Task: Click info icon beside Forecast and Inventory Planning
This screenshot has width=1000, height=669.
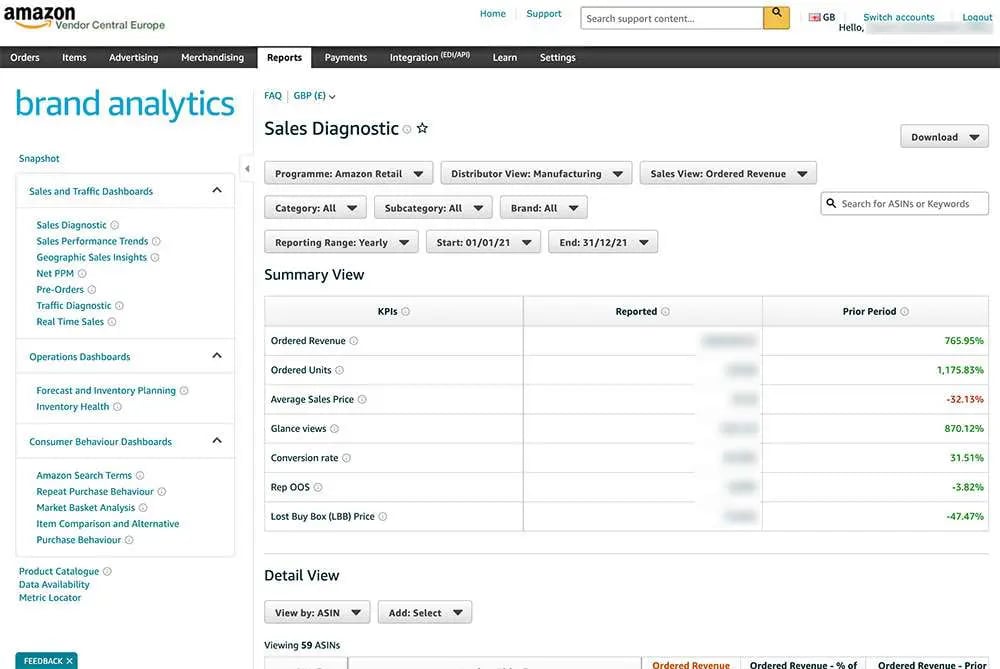Action: [184, 390]
